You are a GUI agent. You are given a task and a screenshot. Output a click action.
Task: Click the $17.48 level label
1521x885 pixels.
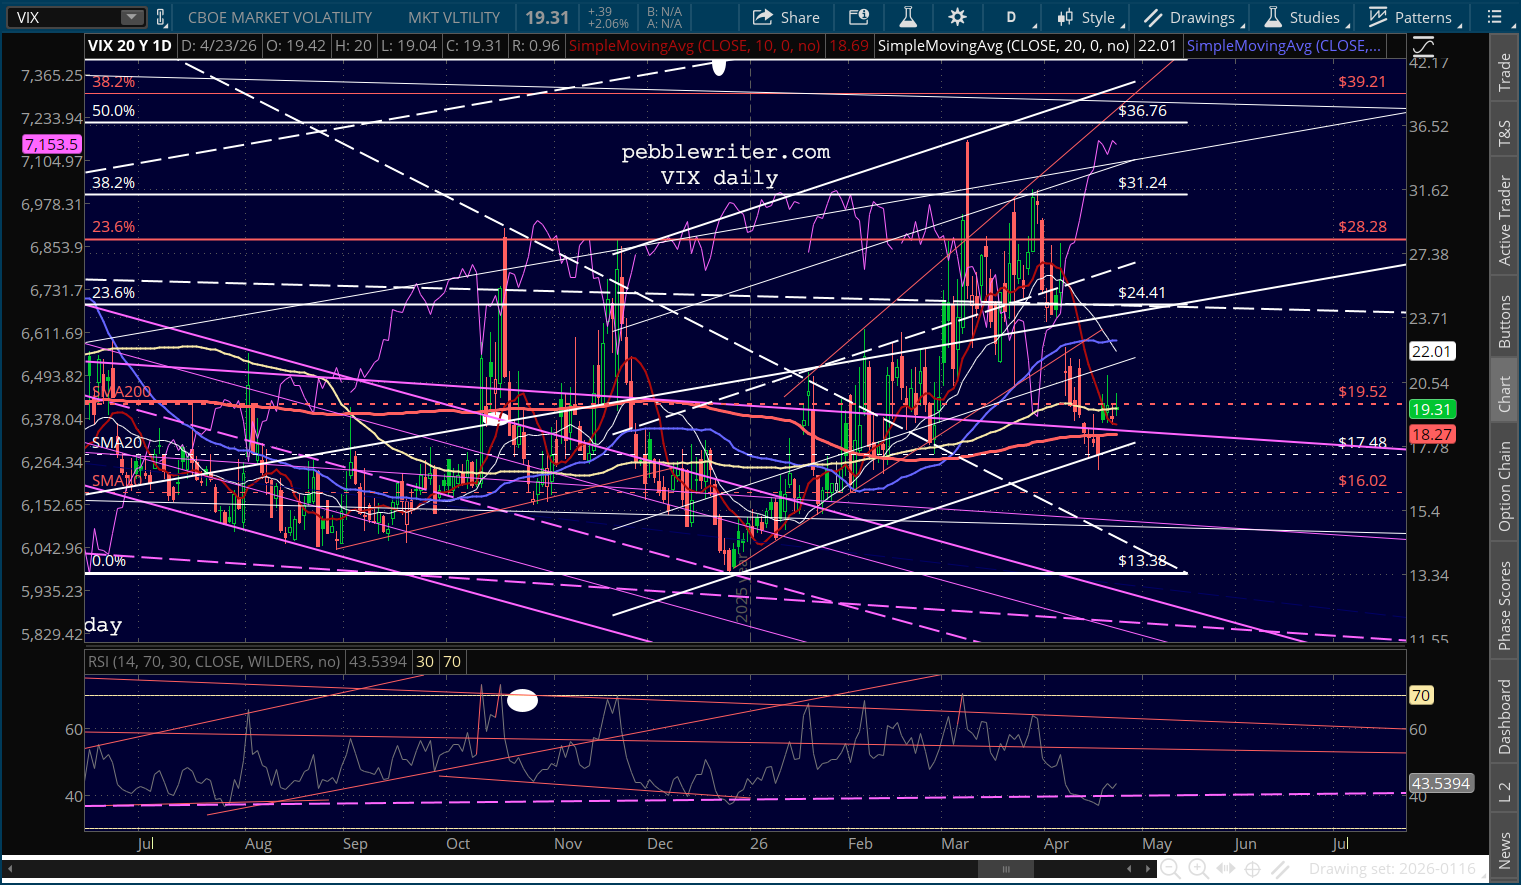(1362, 442)
